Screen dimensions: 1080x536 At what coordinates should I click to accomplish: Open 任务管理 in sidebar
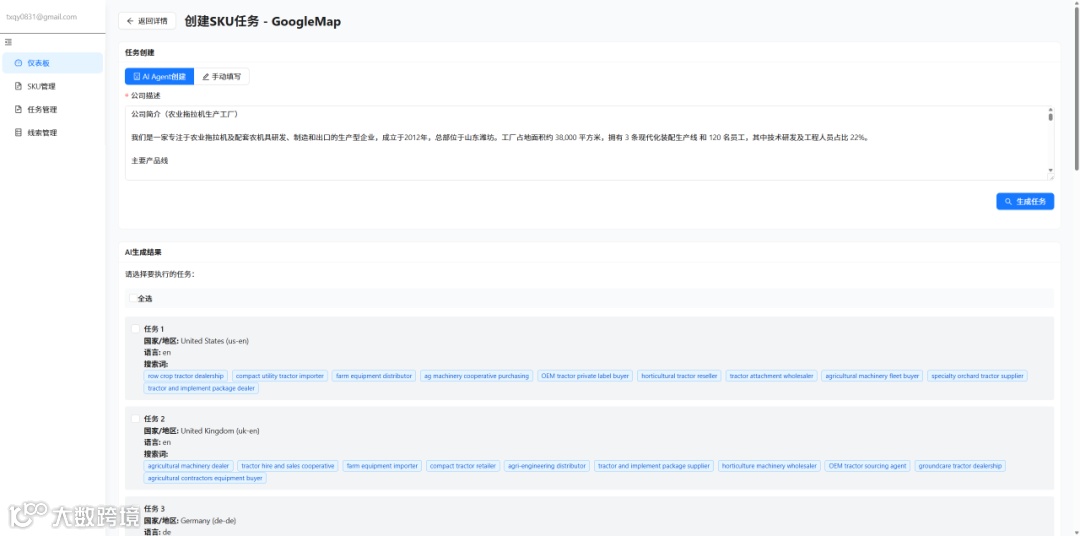click(52, 110)
